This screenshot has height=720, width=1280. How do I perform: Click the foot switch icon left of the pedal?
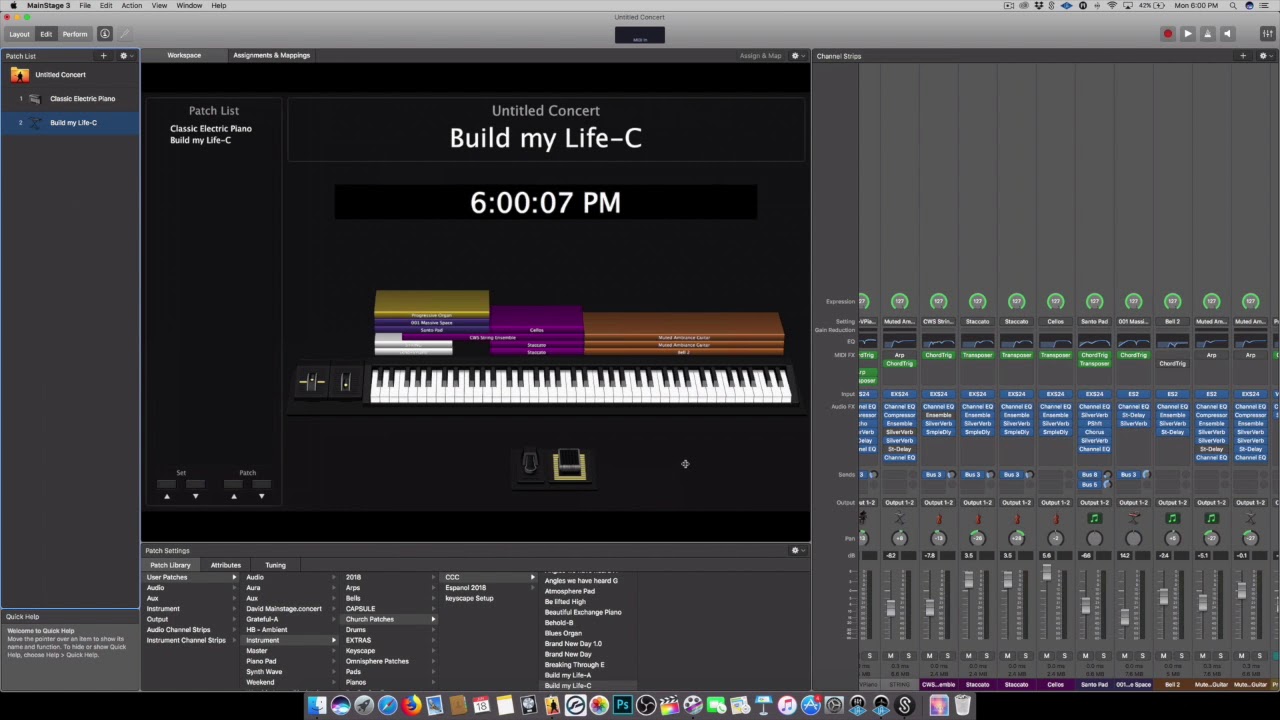(x=530, y=463)
